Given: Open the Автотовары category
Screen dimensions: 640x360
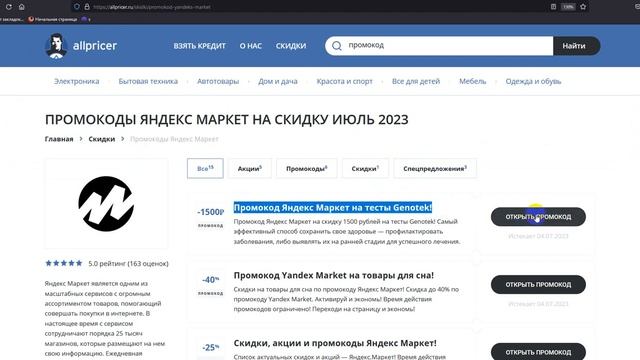Looking at the screenshot, I should click(x=218, y=81).
